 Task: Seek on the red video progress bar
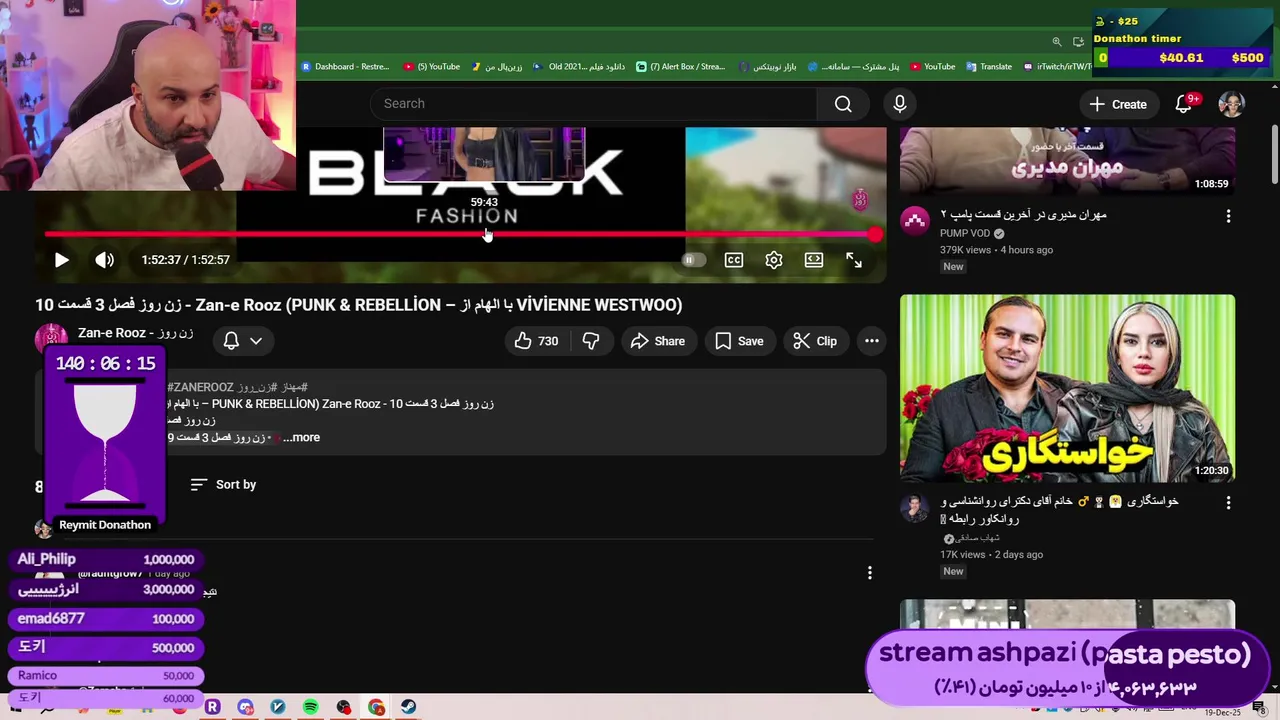coord(460,235)
